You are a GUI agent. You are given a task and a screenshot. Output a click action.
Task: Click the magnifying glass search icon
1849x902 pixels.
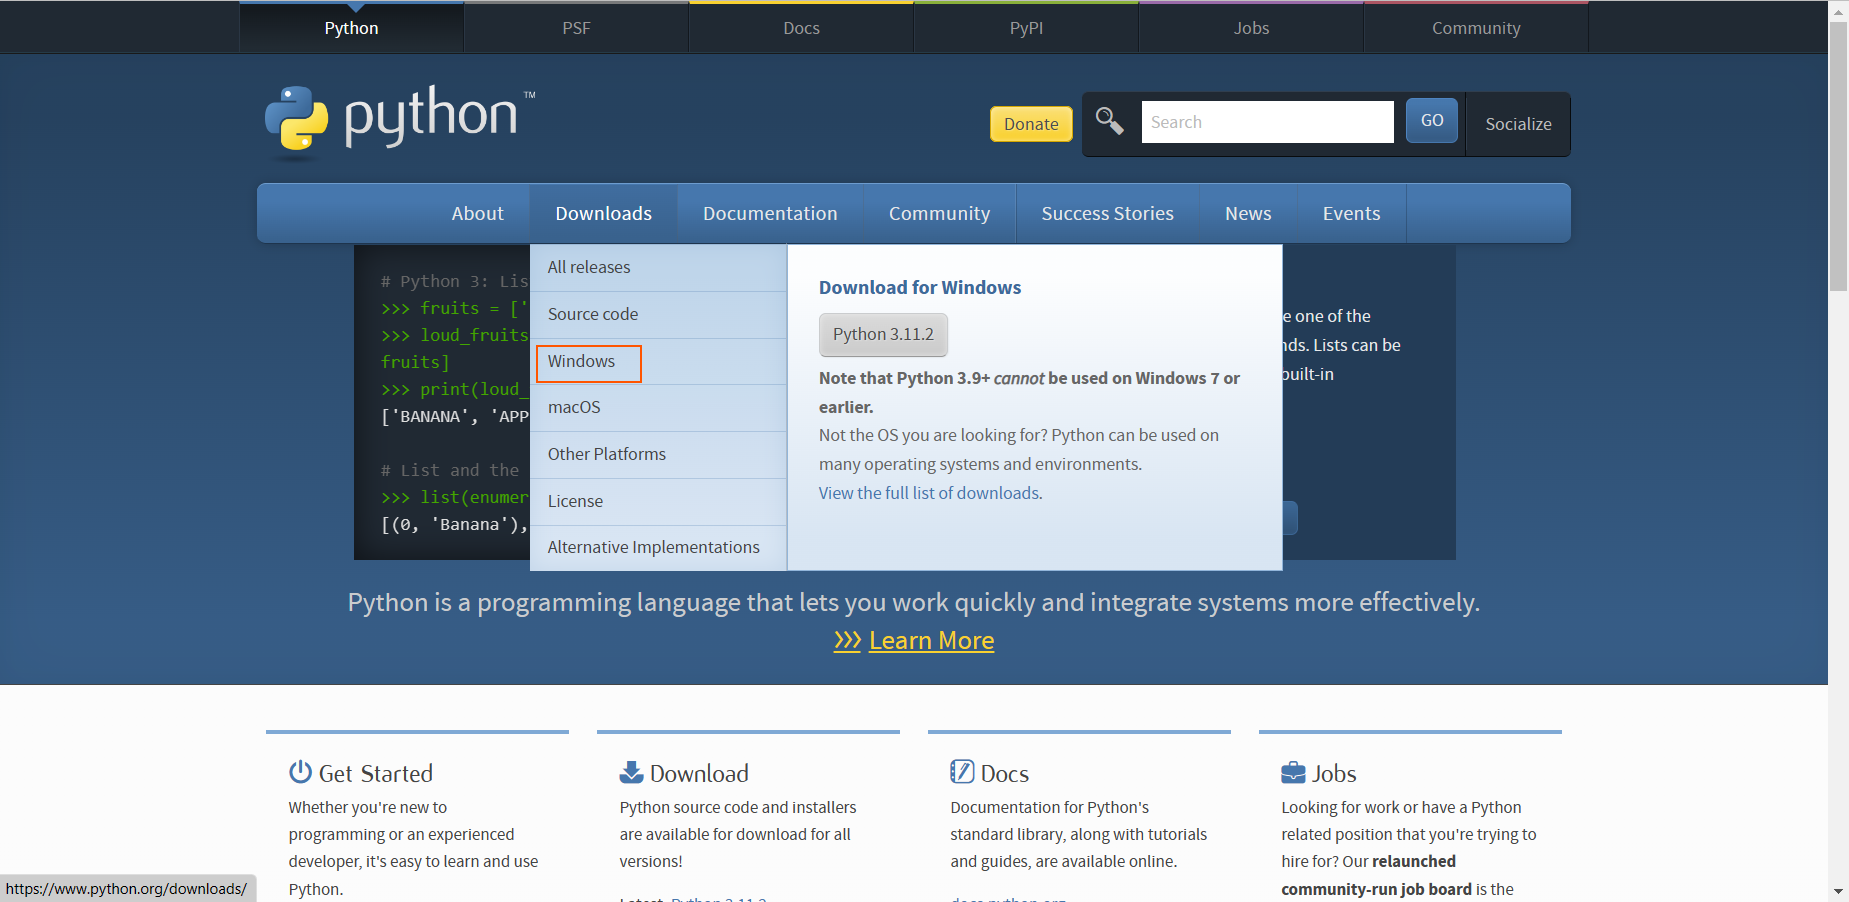coord(1109,121)
